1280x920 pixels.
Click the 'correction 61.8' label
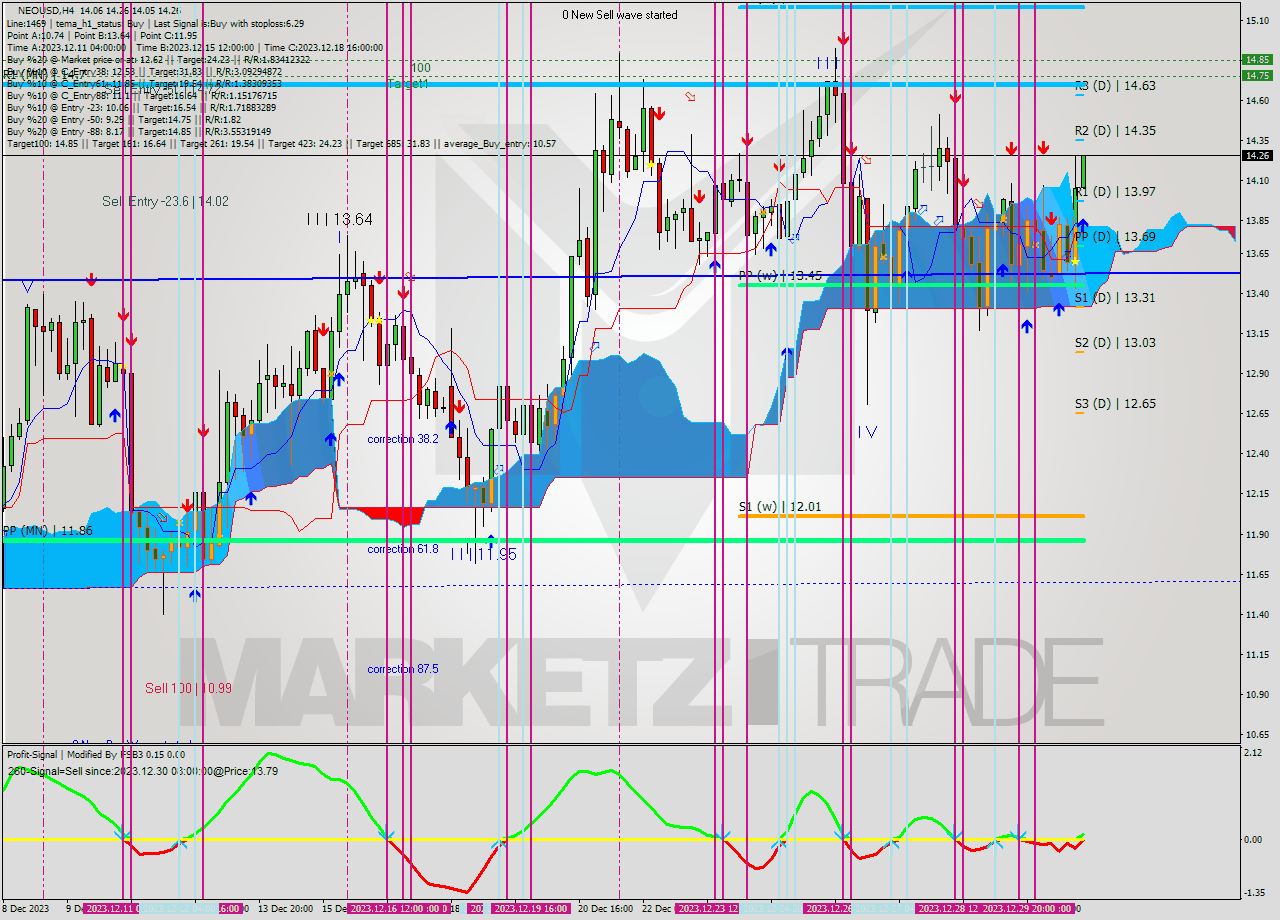tap(402, 549)
